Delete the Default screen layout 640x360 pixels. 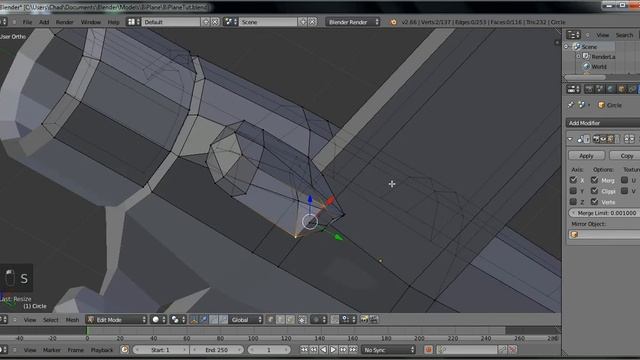[x=215, y=22]
